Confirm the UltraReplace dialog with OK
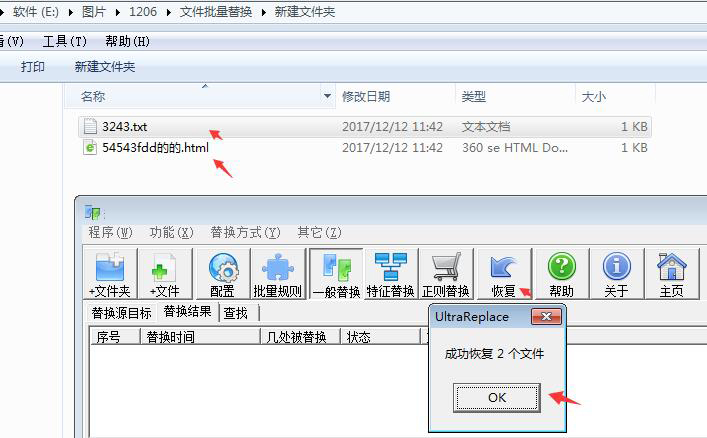The image size is (707, 438). 497,397
